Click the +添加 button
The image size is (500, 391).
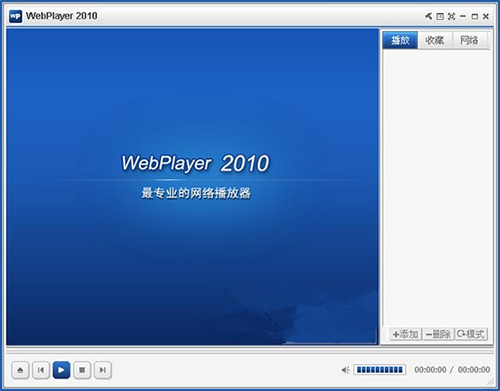tap(405, 334)
